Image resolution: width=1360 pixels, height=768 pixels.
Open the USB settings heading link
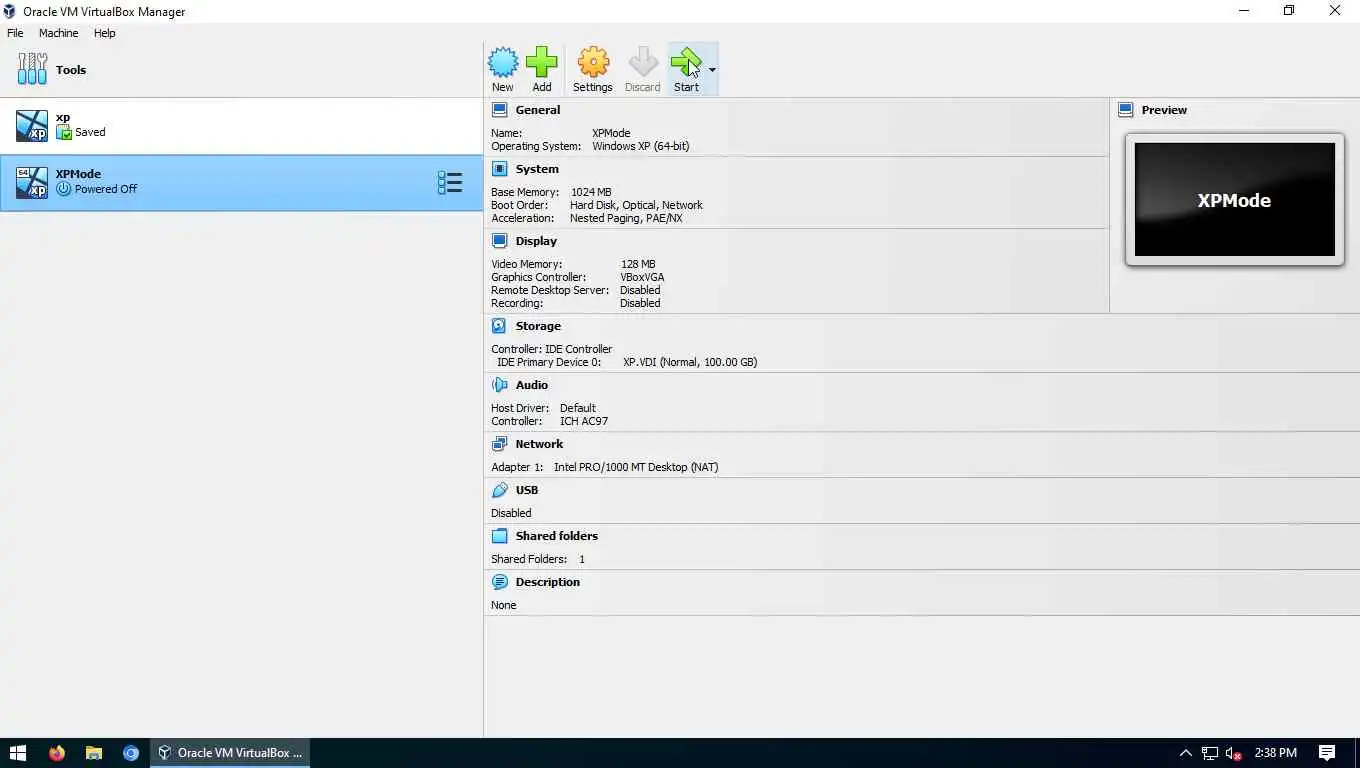click(x=527, y=490)
